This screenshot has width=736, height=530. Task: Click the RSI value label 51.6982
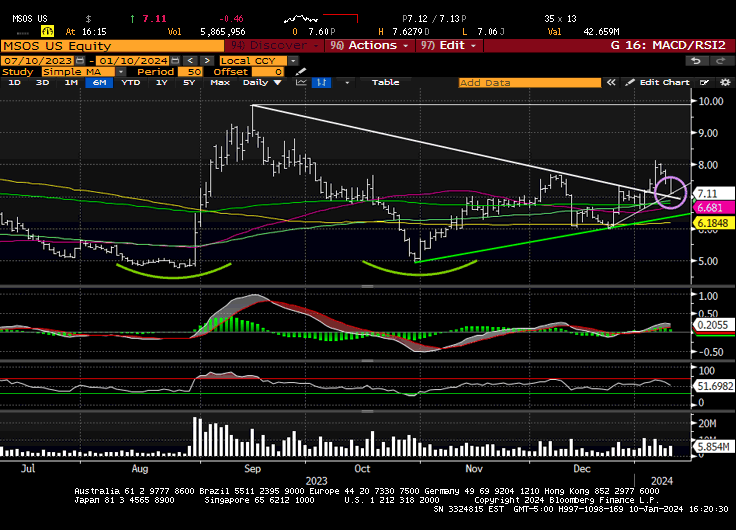[x=715, y=386]
